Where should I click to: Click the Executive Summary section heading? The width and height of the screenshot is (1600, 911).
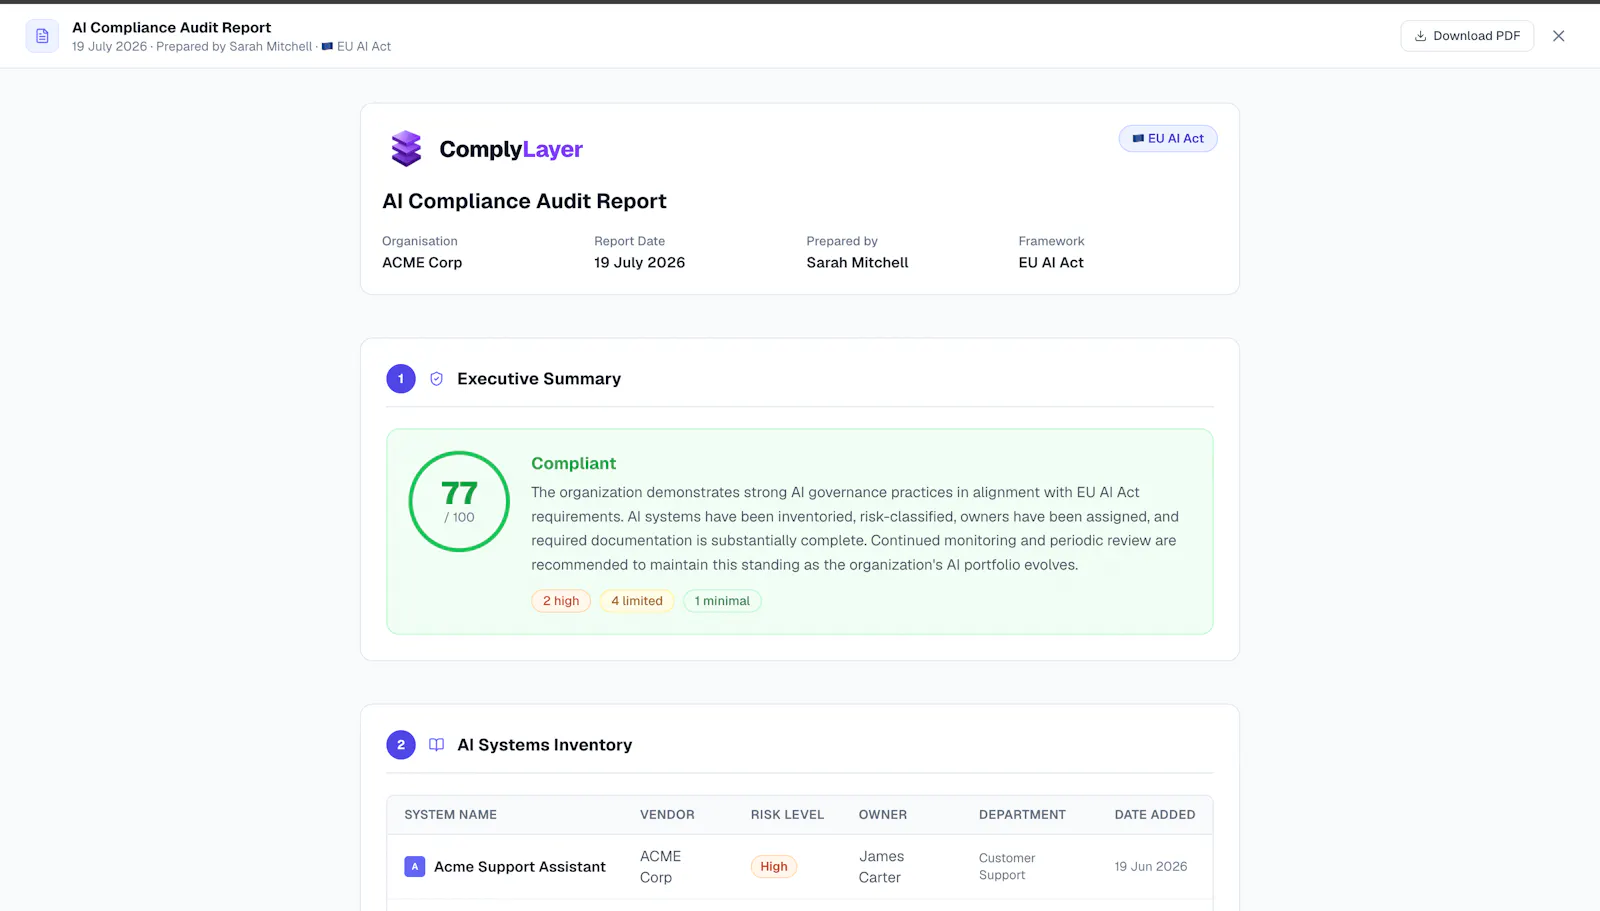click(x=539, y=379)
